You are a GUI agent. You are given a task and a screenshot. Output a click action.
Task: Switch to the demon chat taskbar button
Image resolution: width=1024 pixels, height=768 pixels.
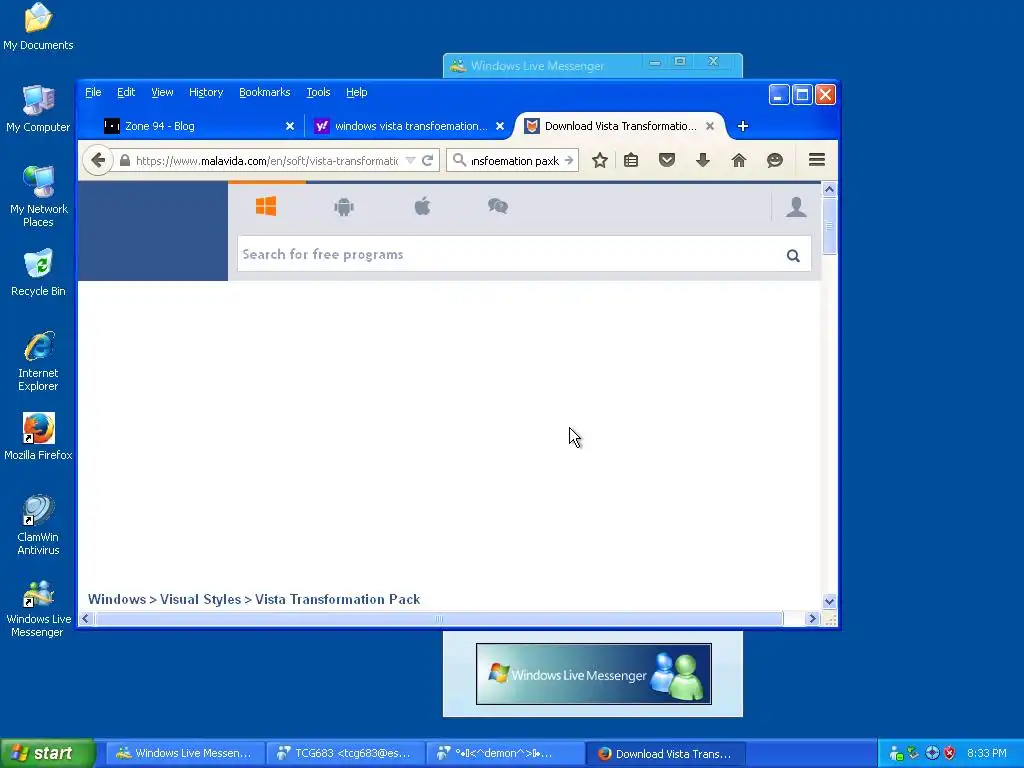click(x=505, y=753)
